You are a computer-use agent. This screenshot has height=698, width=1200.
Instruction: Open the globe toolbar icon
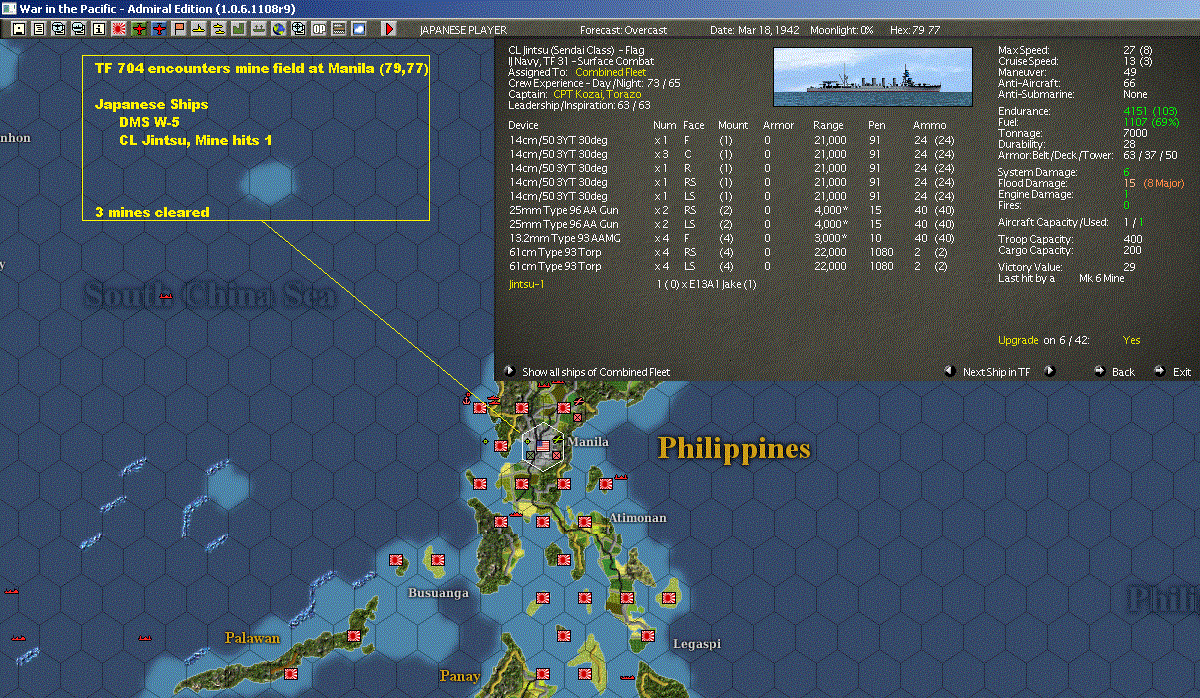pyautogui.click(x=278, y=29)
